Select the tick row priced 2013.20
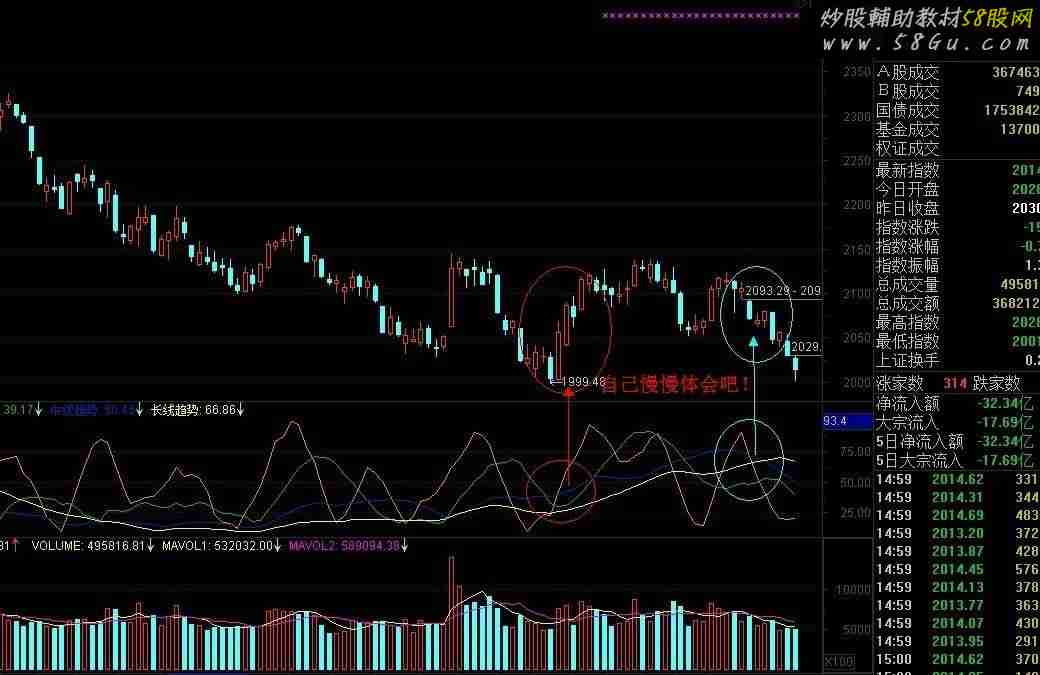Viewport: 1040px width, 675px height. tap(958, 533)
